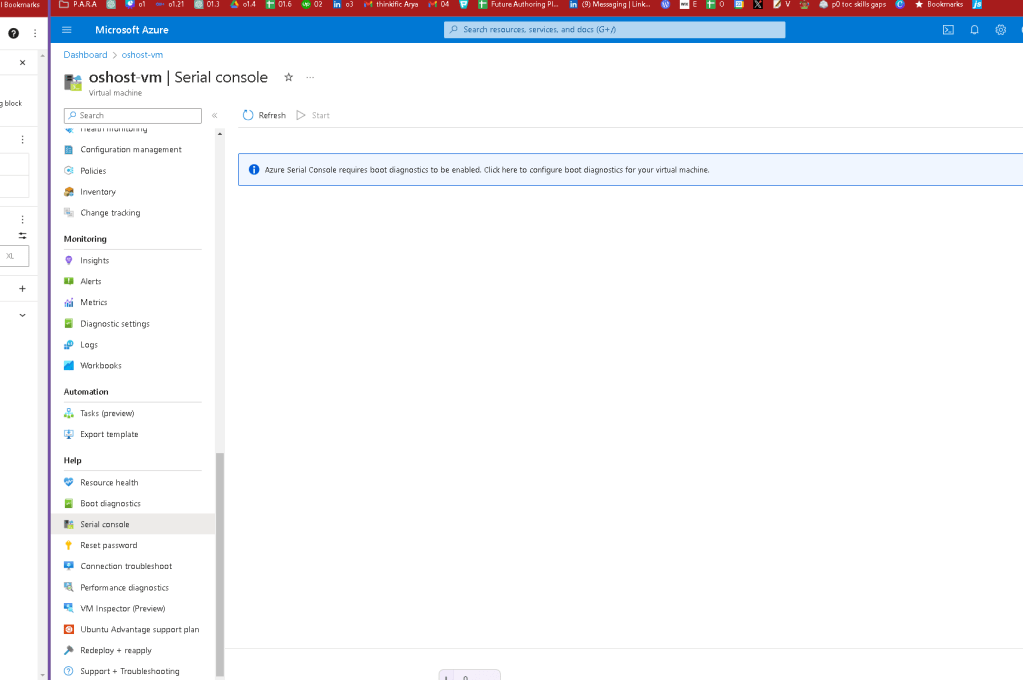Viewport: 1023px width, 680px height.
Task: Click the Boot diagnostics icon
Action: pyautogui.click(x=69, y=503)
